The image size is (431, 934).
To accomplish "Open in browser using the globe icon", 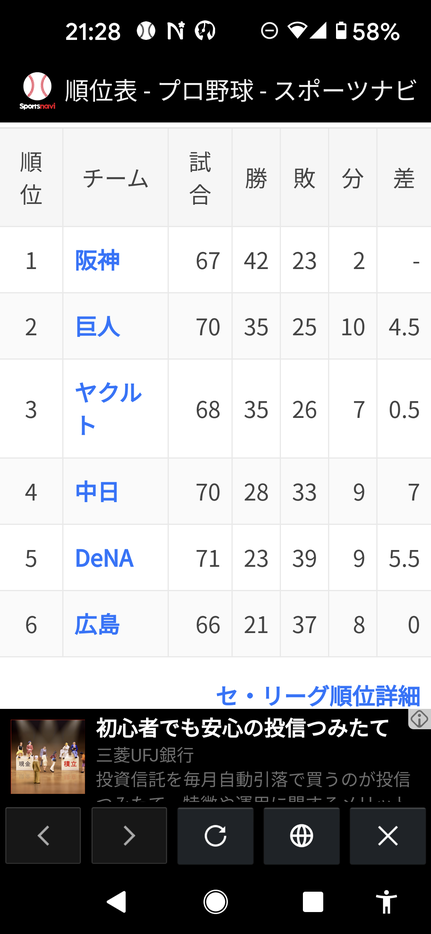I will click(x=302, y=836).
